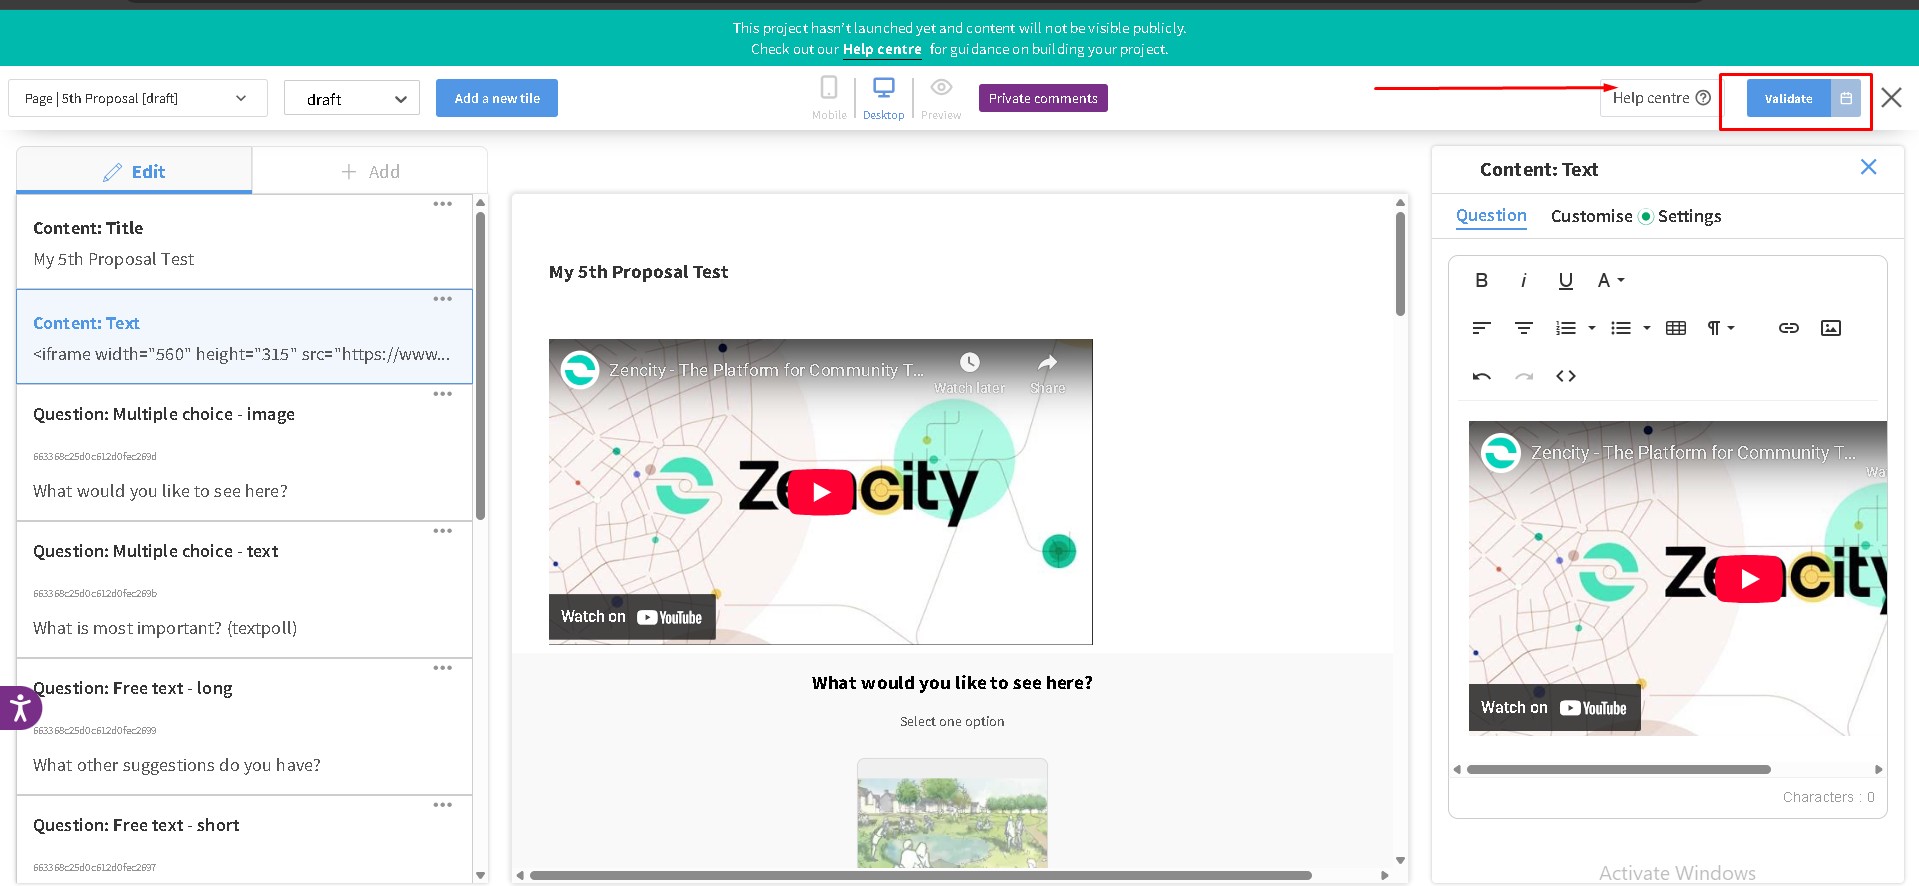Screen dimensions: 1919x886
Task: Center align text in editor
Action: point(1523,328)
